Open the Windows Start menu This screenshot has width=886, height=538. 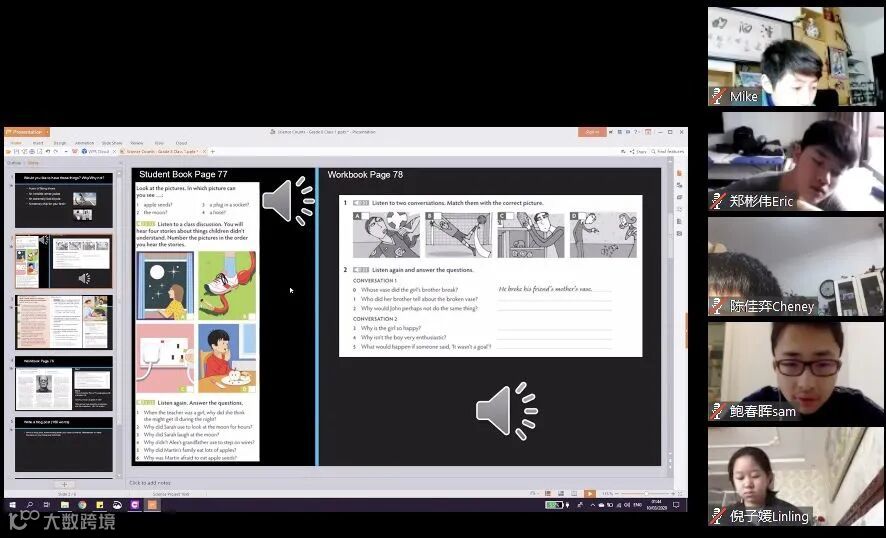tap(11, 505)
